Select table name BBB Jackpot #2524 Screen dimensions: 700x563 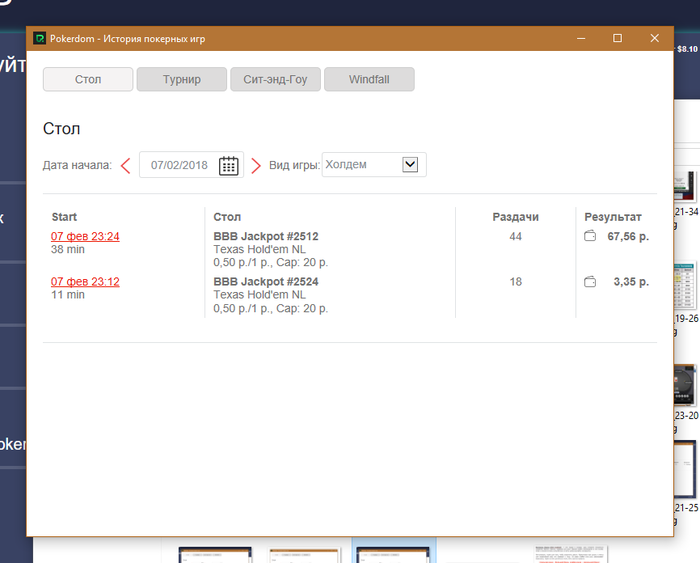(266, 282)
